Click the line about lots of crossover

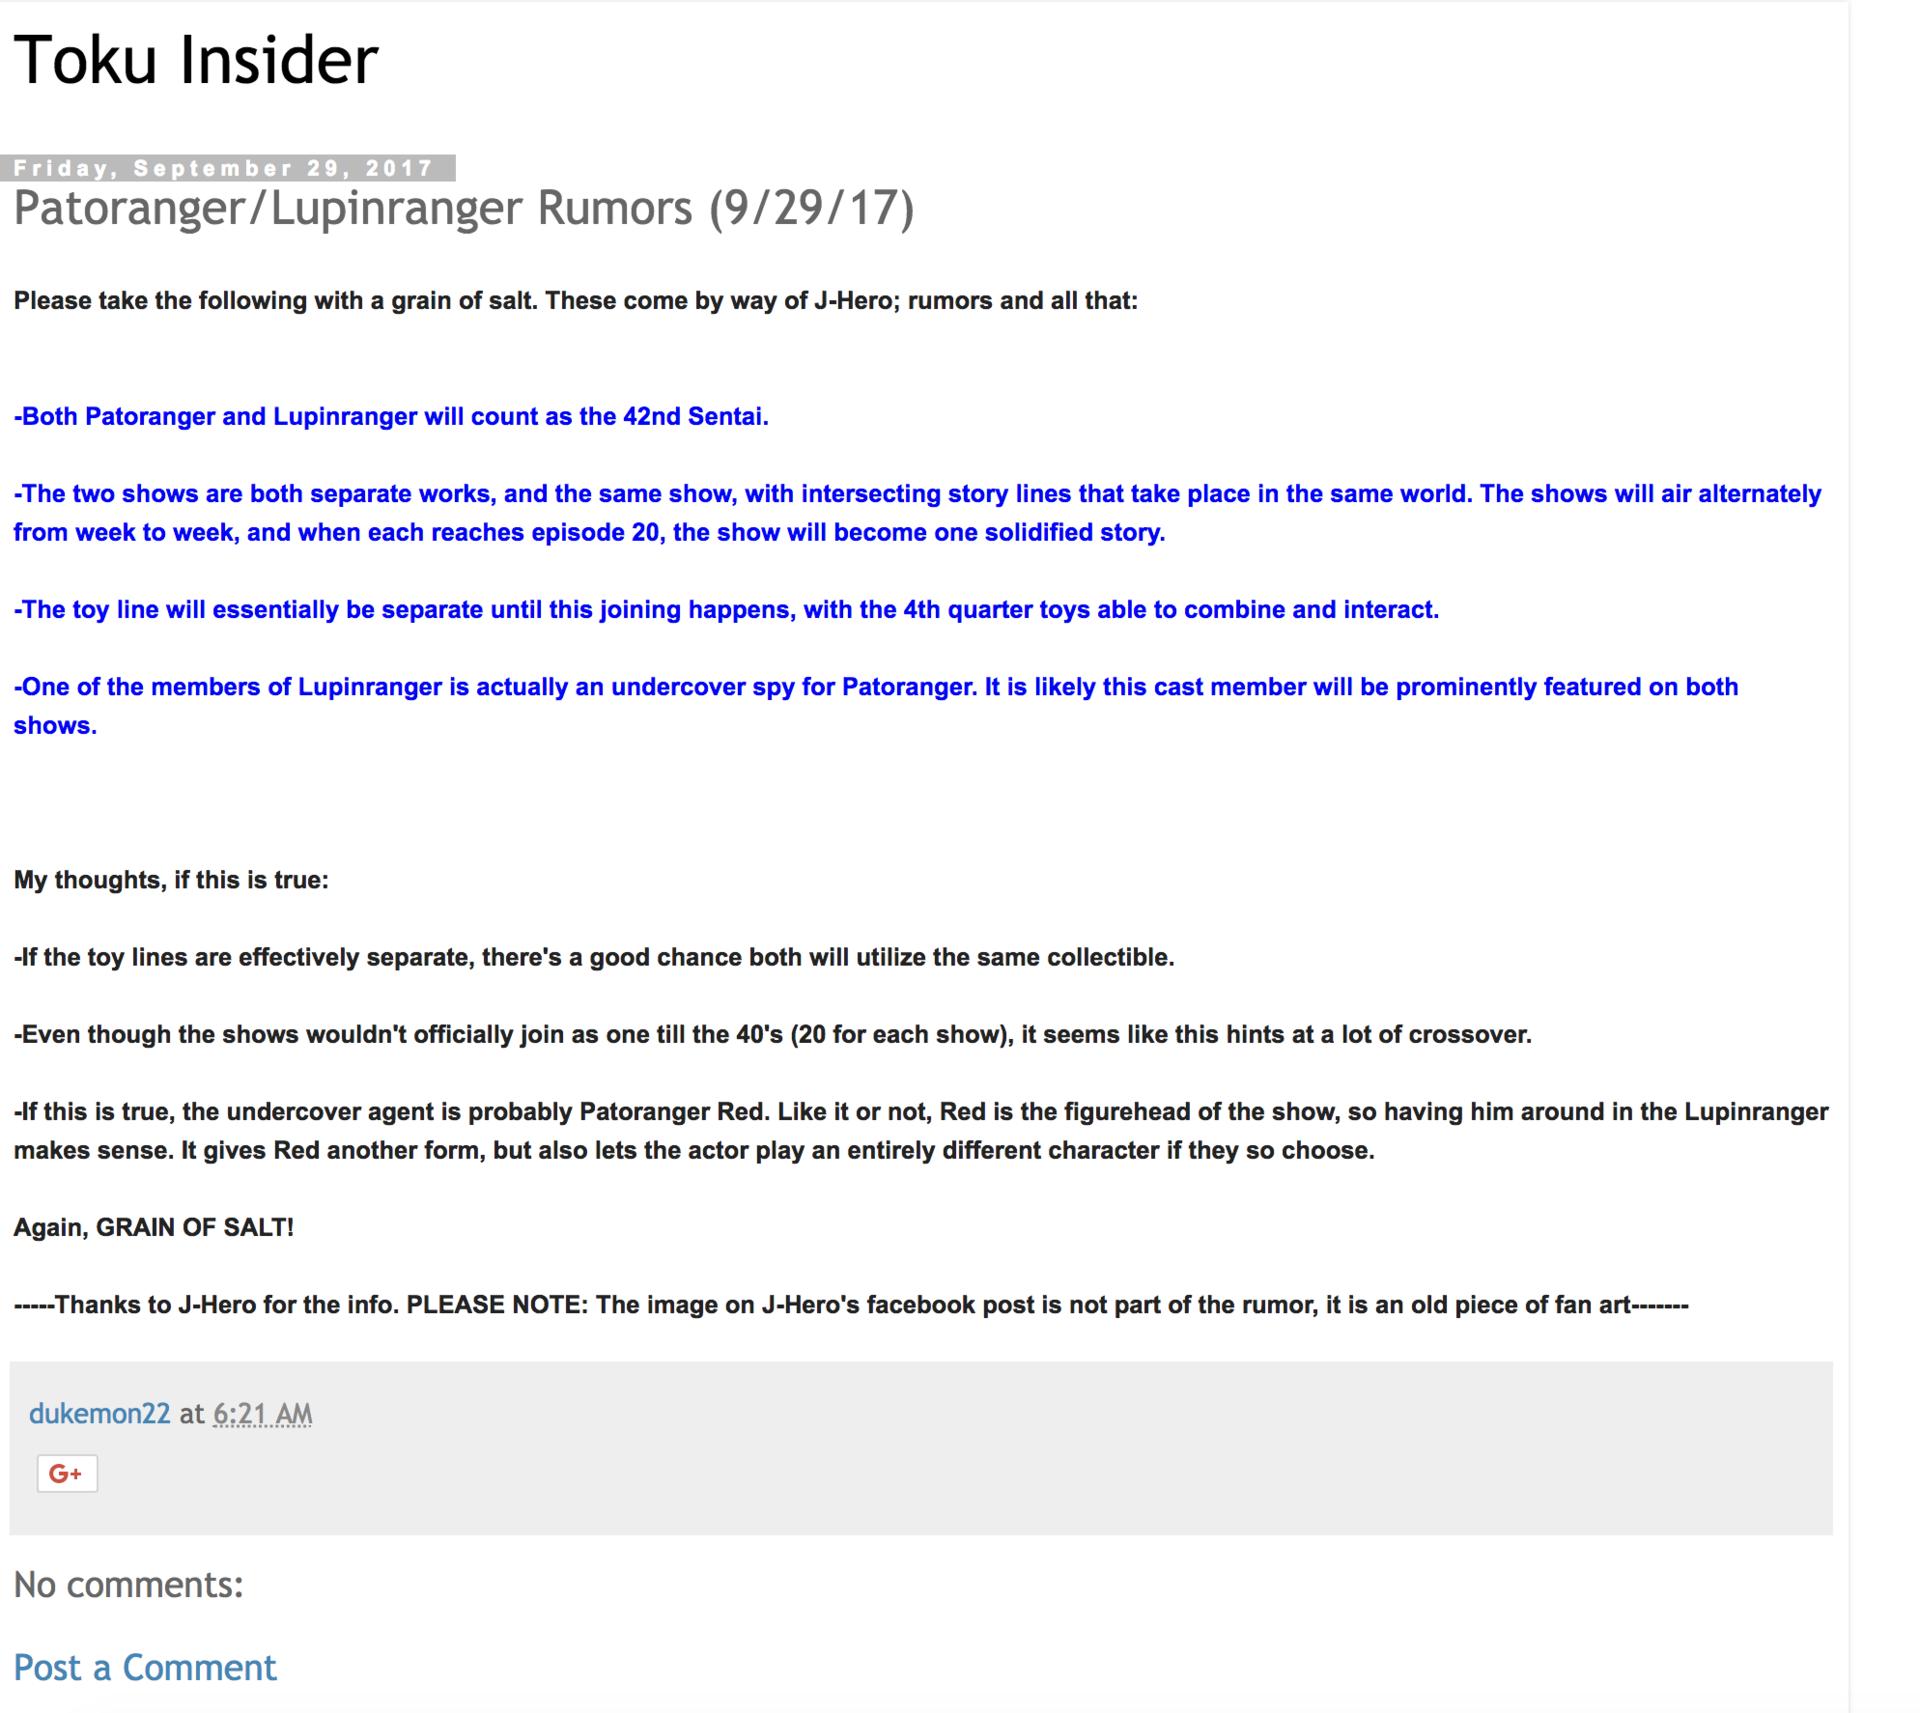tap(772, 1034)
